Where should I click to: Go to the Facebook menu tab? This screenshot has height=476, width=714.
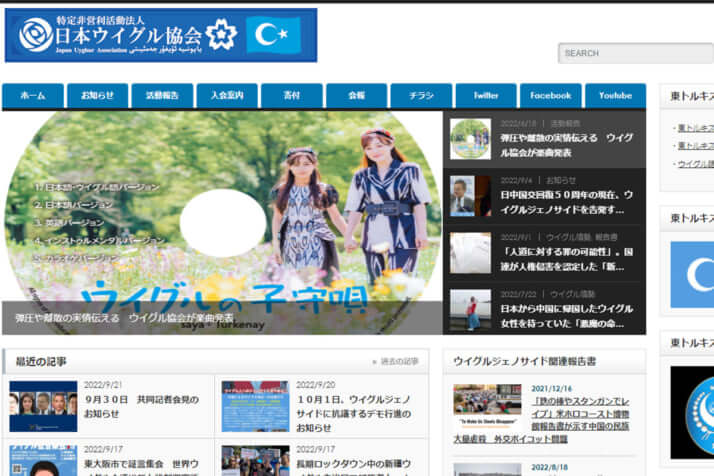click(551, 96)
